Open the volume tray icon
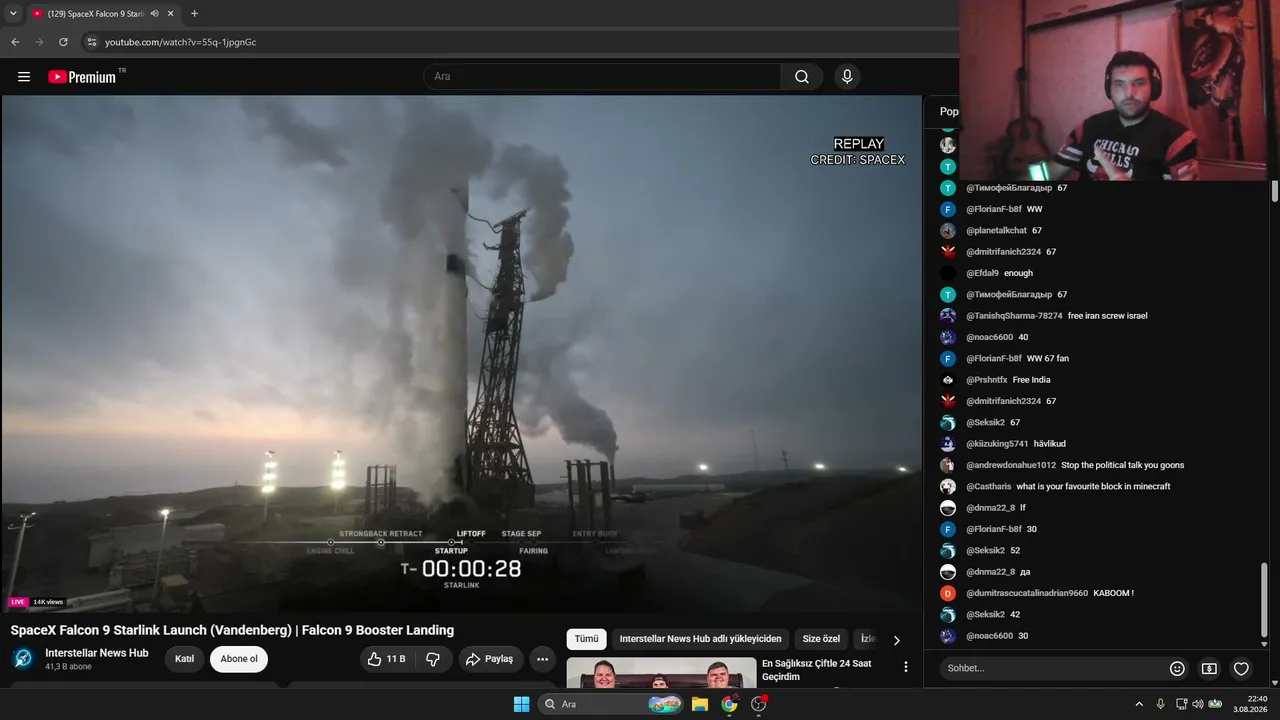 [x=1198, y=704]
